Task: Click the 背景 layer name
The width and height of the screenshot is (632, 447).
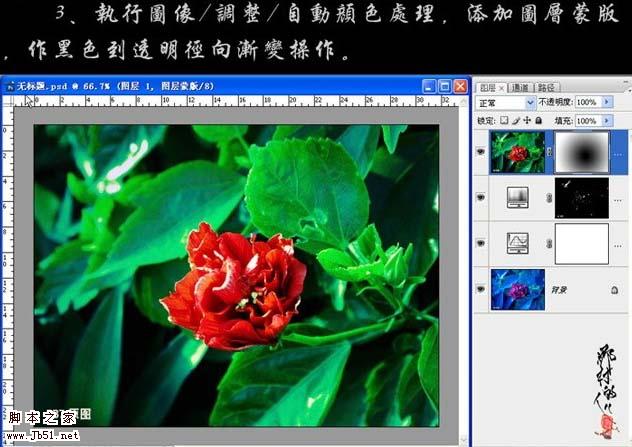Action: [559, 290]
